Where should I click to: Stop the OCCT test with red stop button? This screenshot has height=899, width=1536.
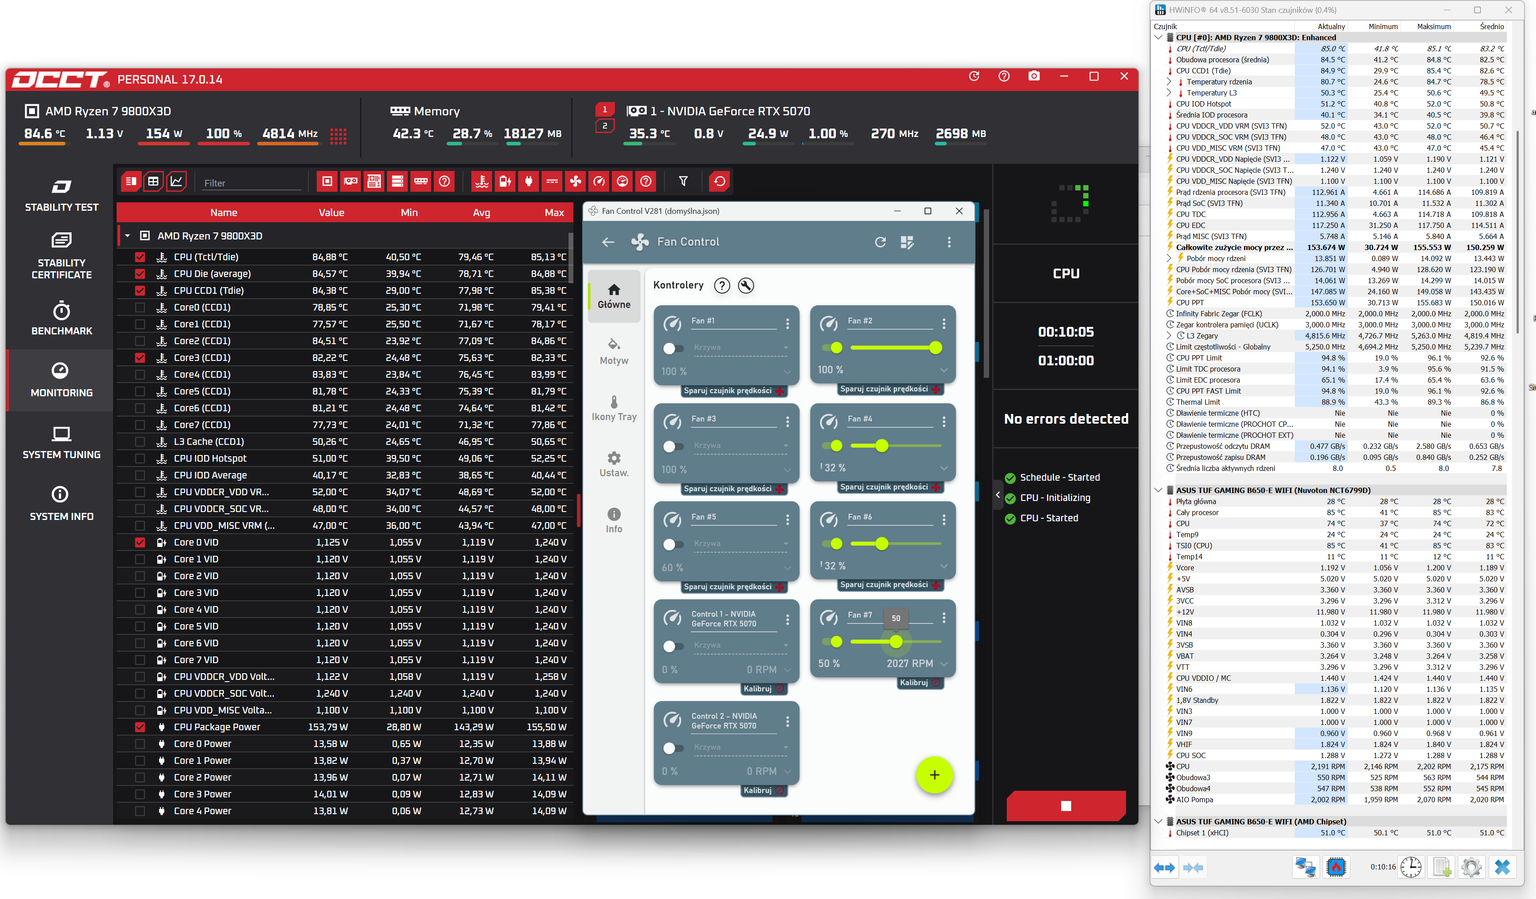[1066, 806]
